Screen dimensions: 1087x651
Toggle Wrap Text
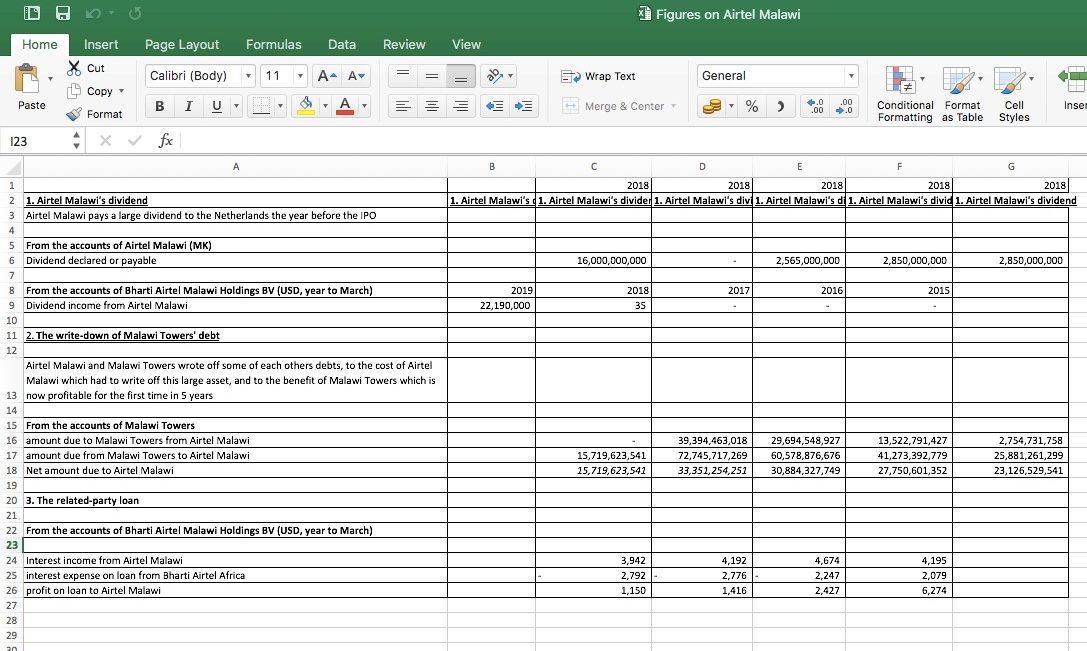pos(598,76)
